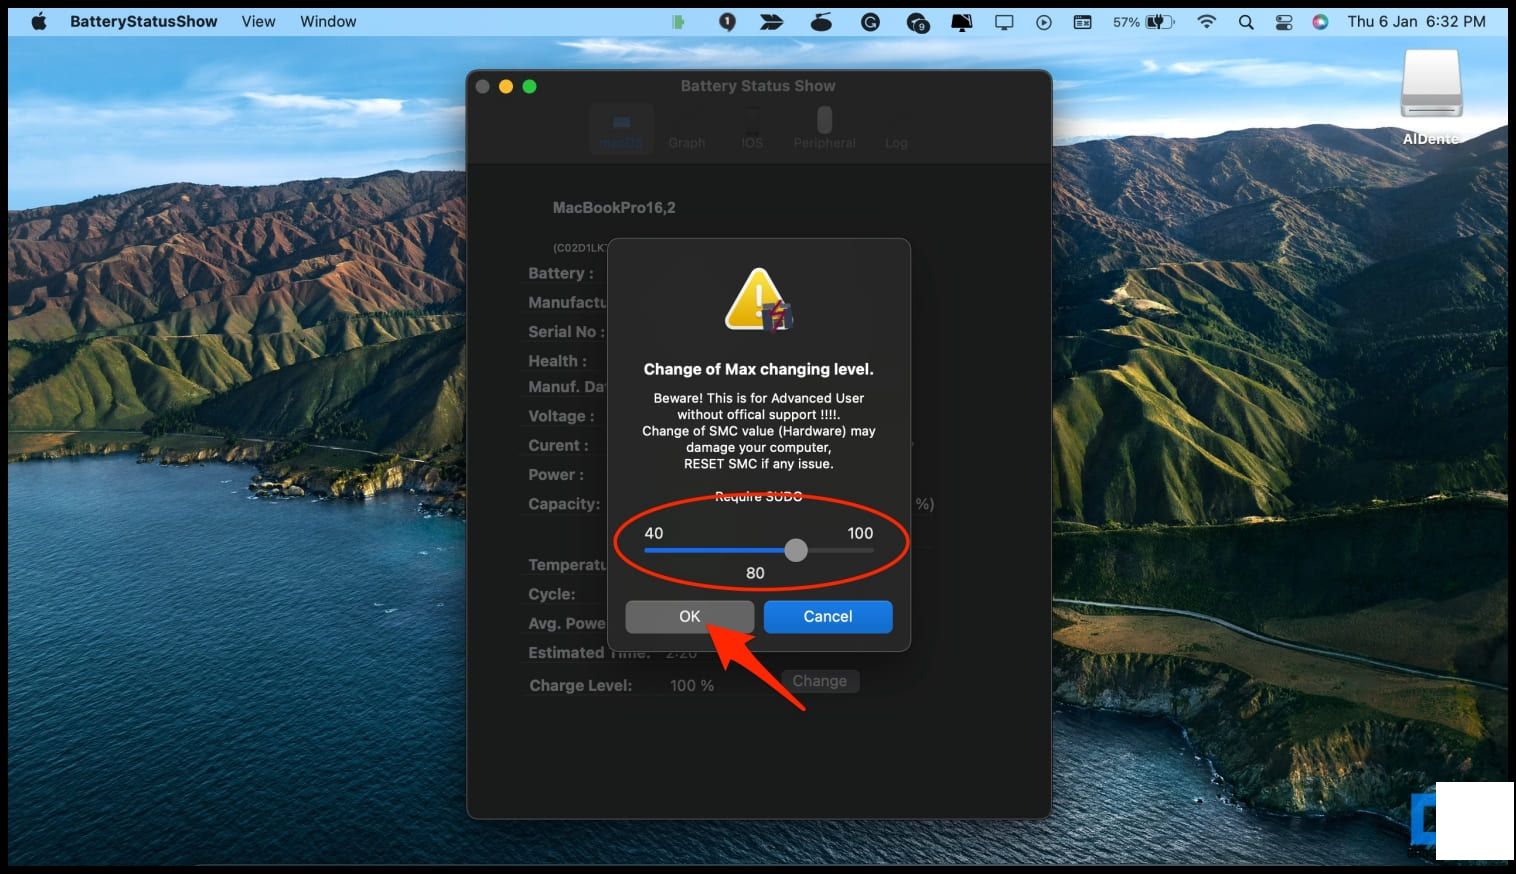
Task: Click the green battery menu bar icon
Action: 679,21
